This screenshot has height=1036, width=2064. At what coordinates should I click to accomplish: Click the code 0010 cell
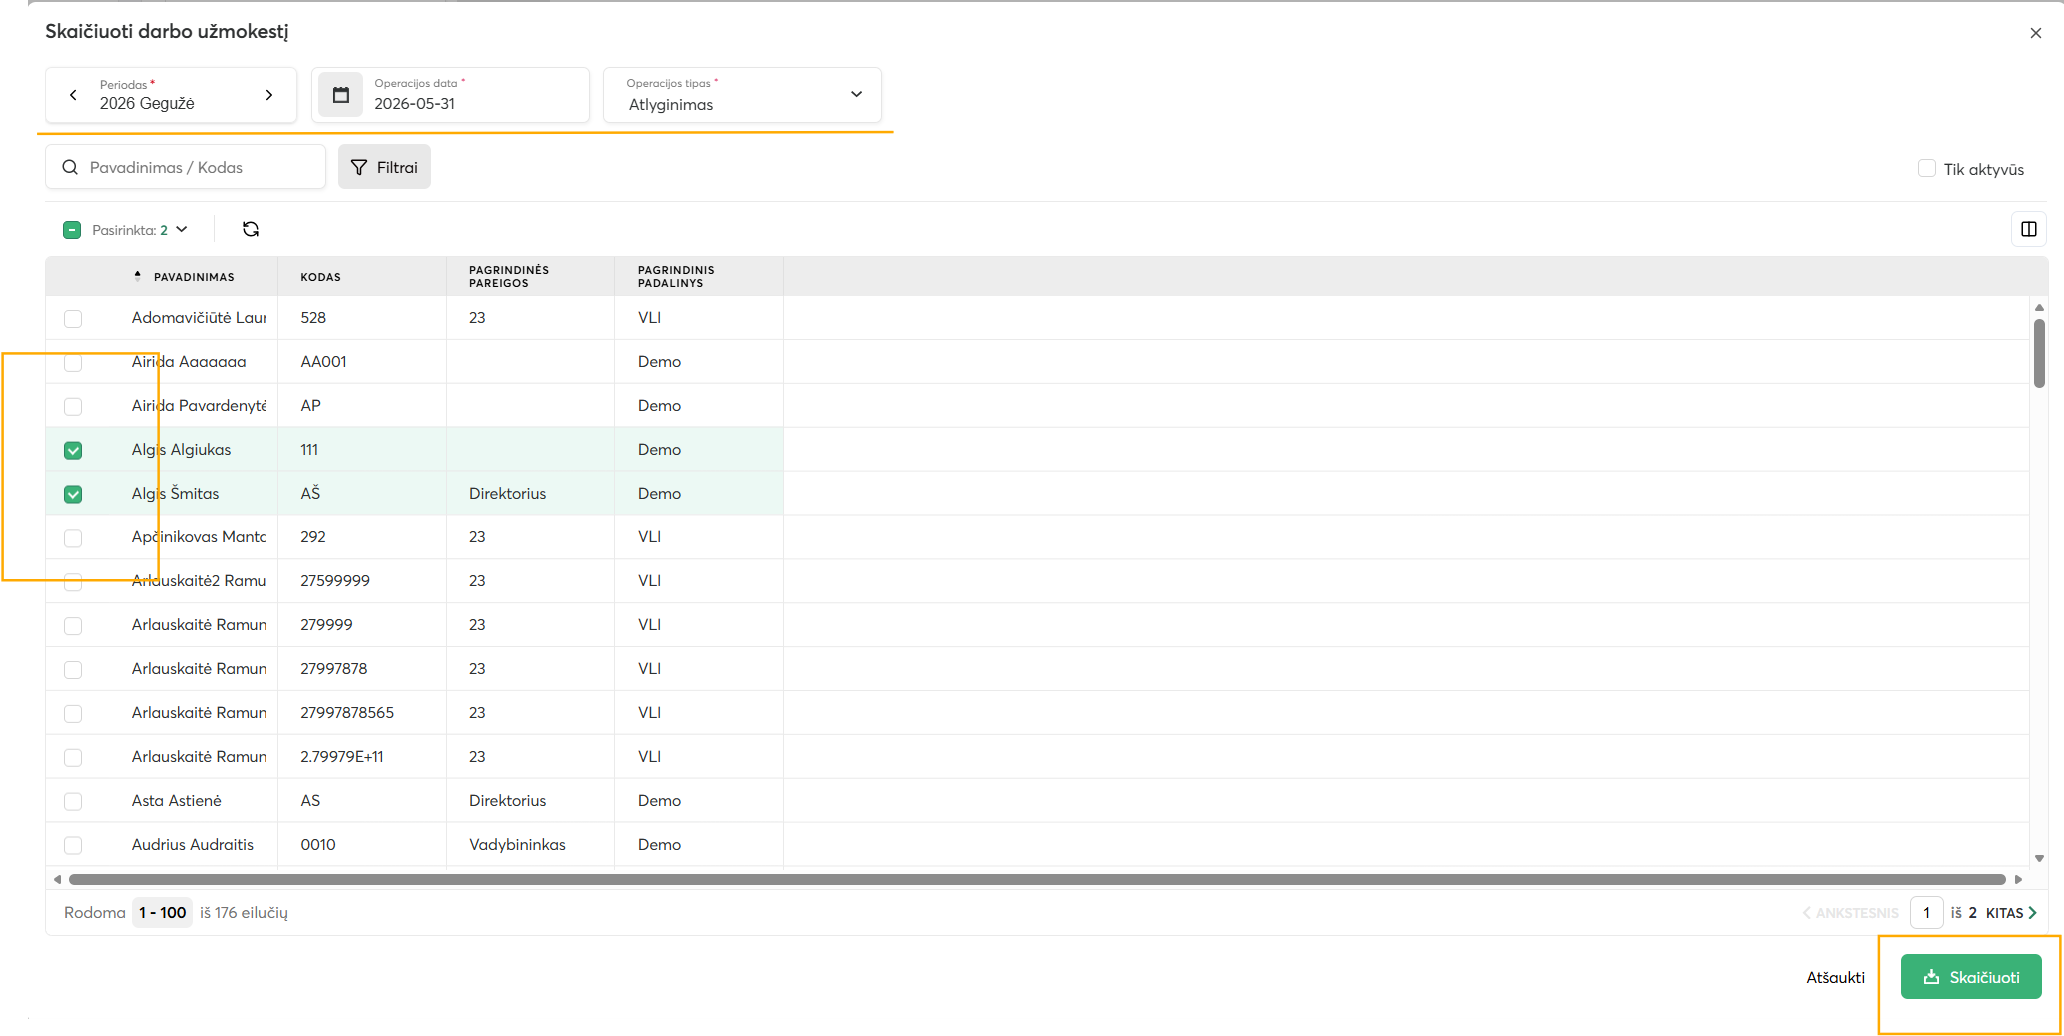(318, 845)
